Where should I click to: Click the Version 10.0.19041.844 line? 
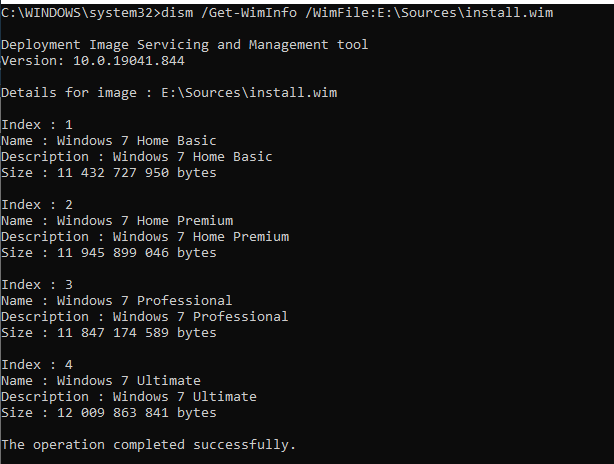(93, 61)
